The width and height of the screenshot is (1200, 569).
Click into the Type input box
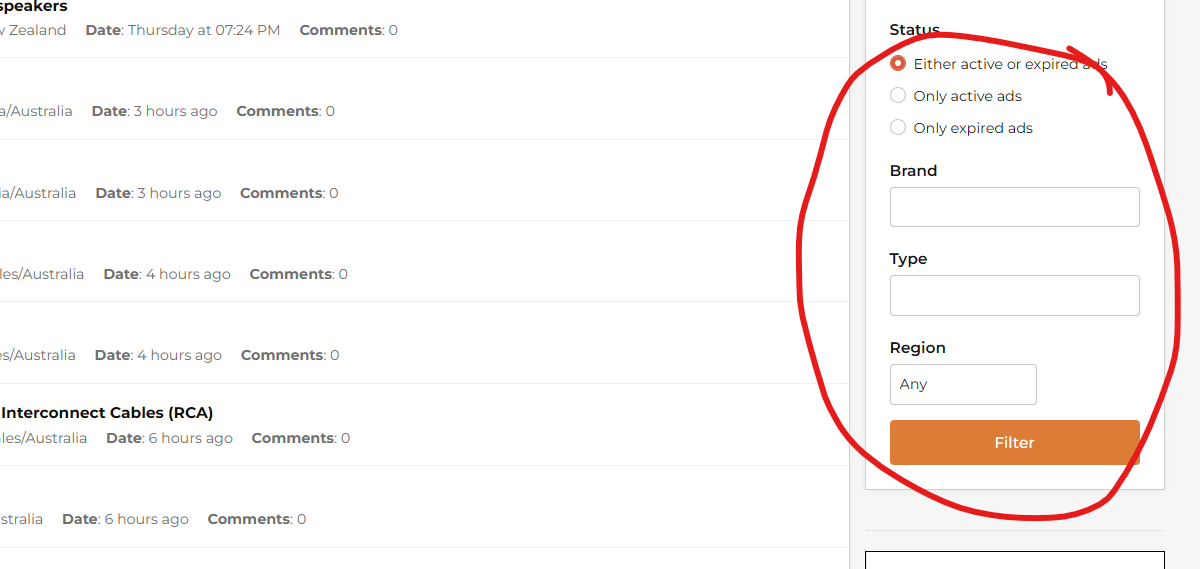pyautogui.click(x=1014, y=295)
